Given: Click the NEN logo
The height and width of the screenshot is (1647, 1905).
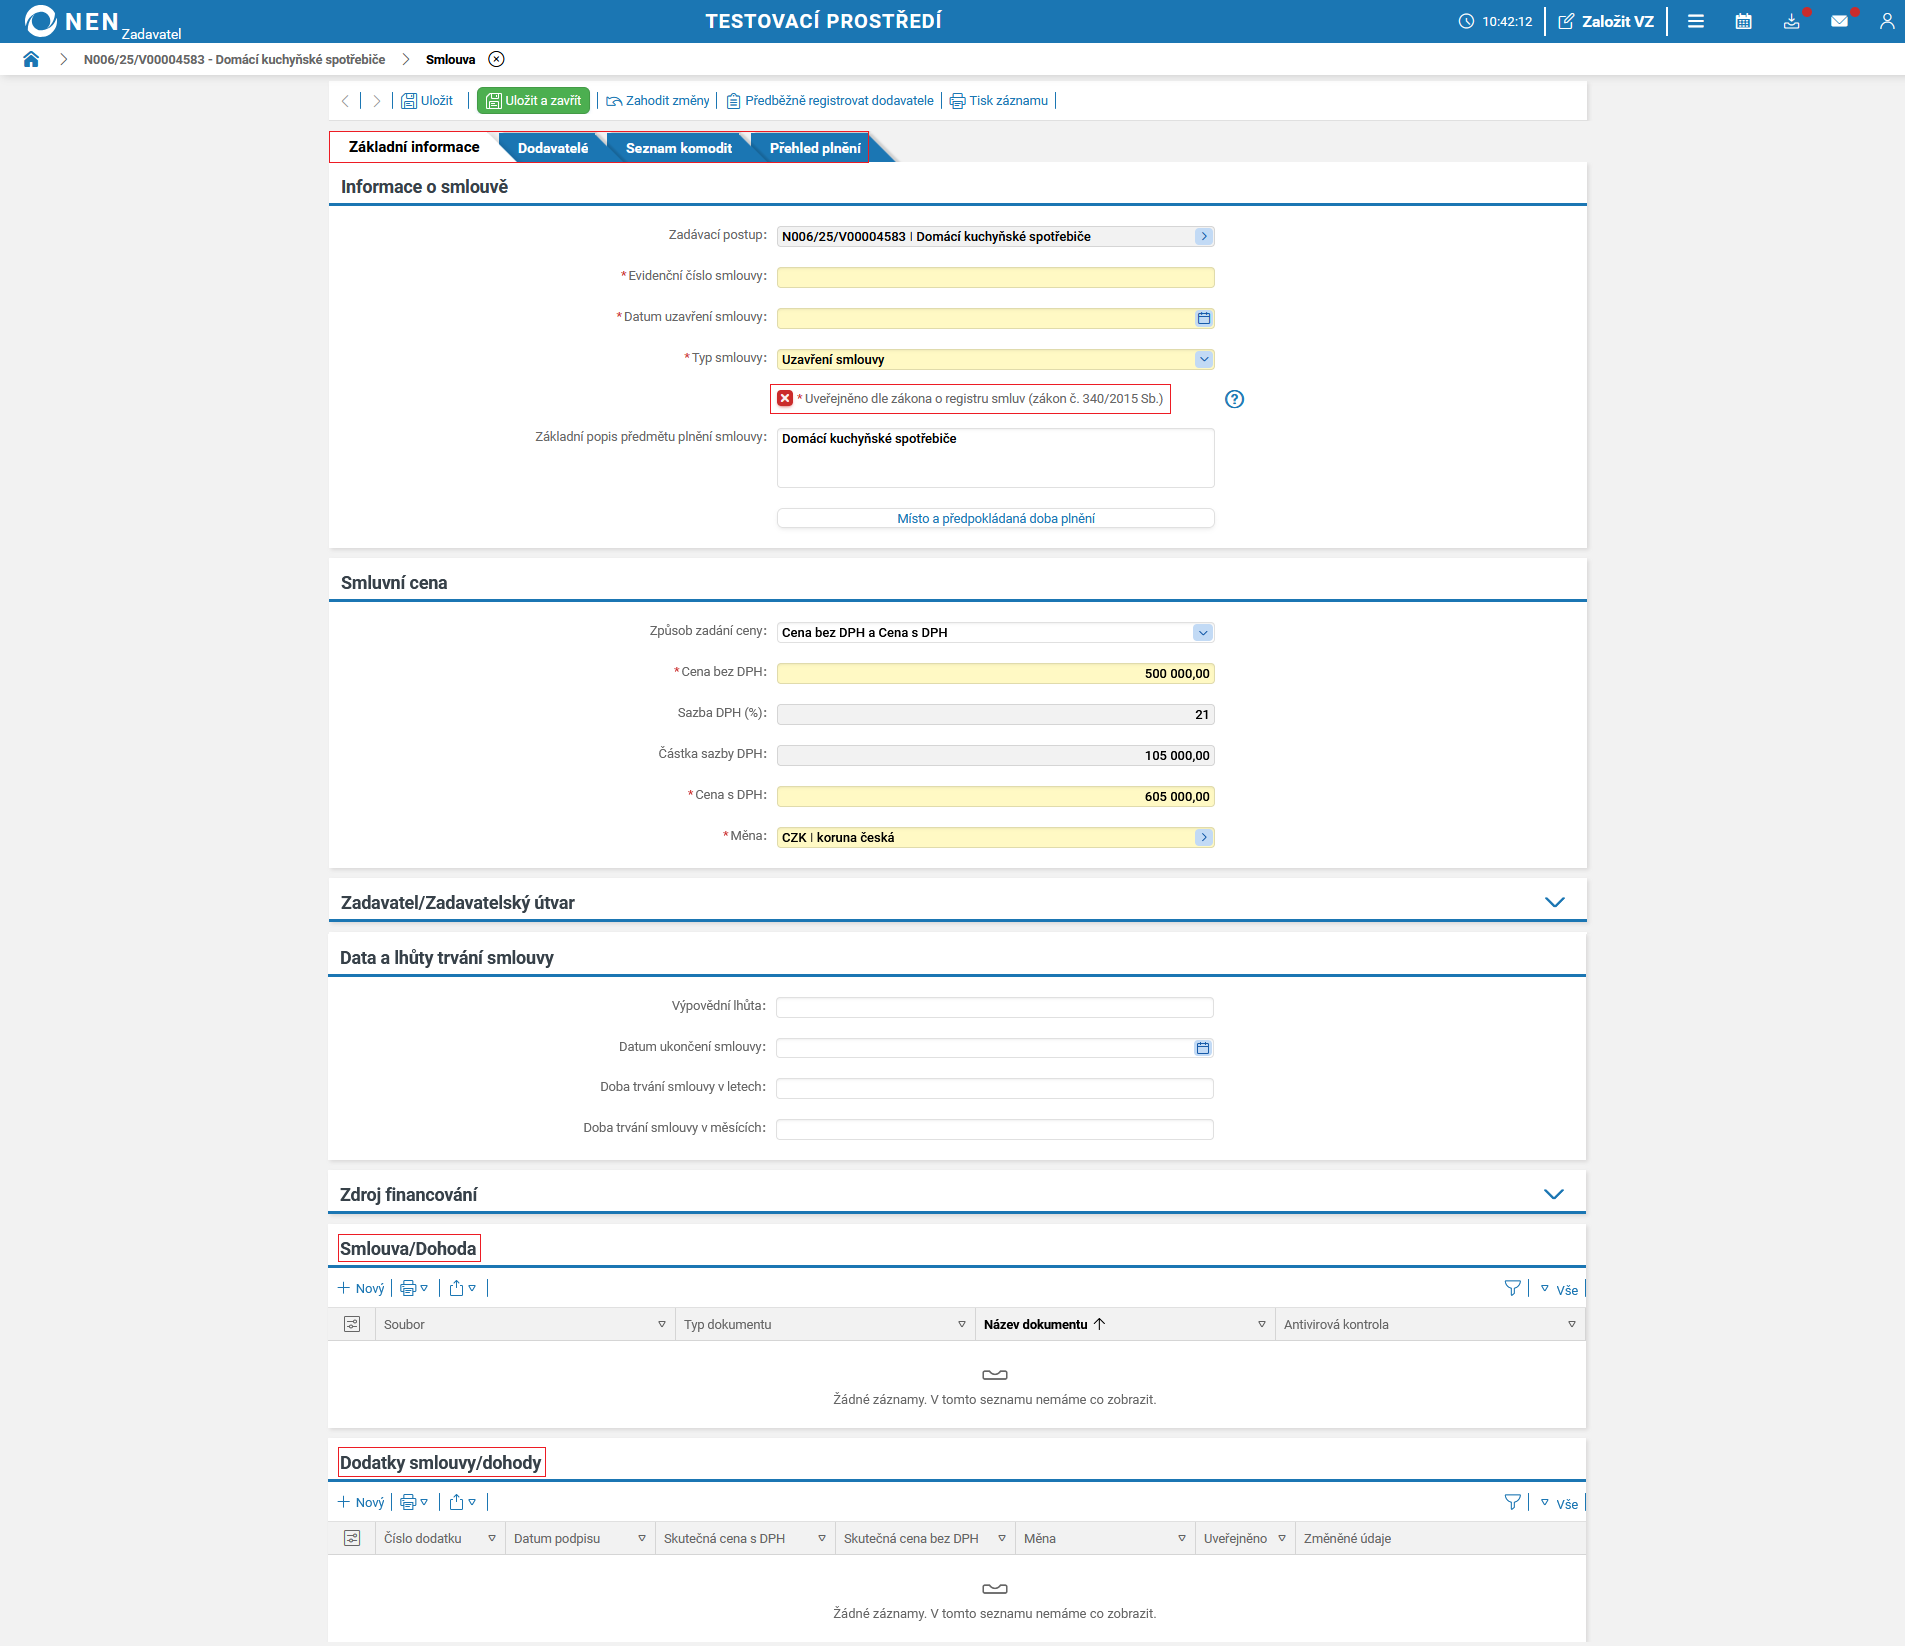Looking at the screenshot, I should (x=72, y=21).
